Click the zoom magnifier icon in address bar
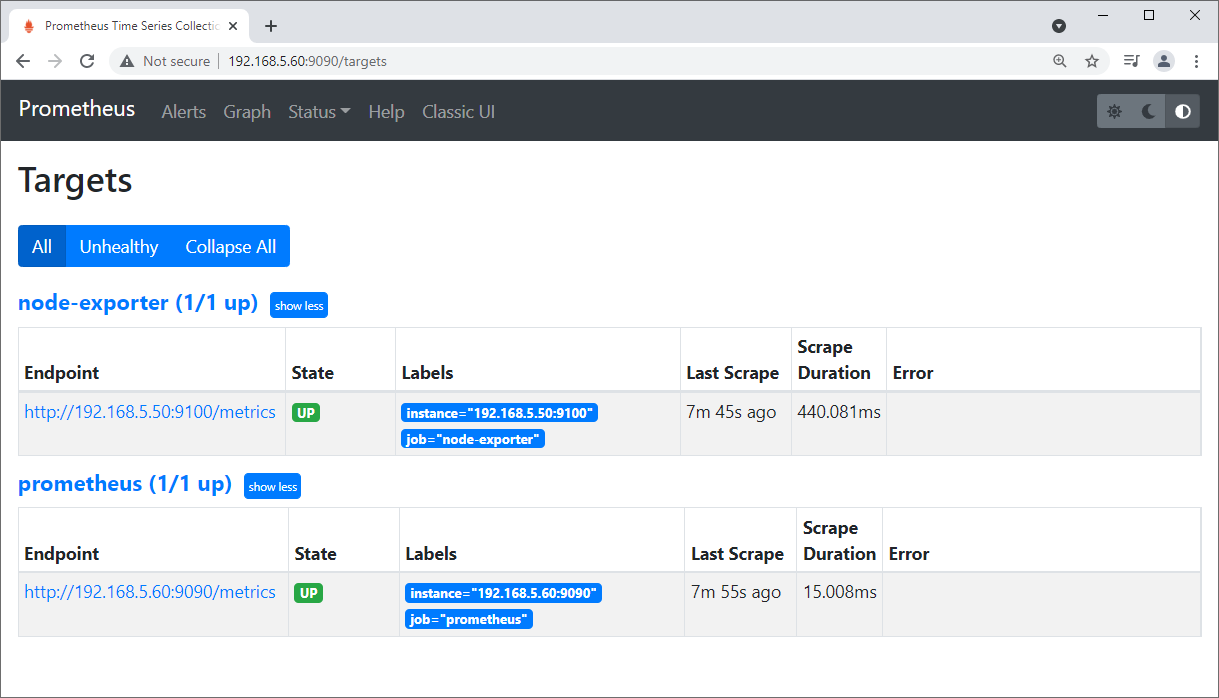This screenshot has height=698, width=1219. pos(1060,61)
